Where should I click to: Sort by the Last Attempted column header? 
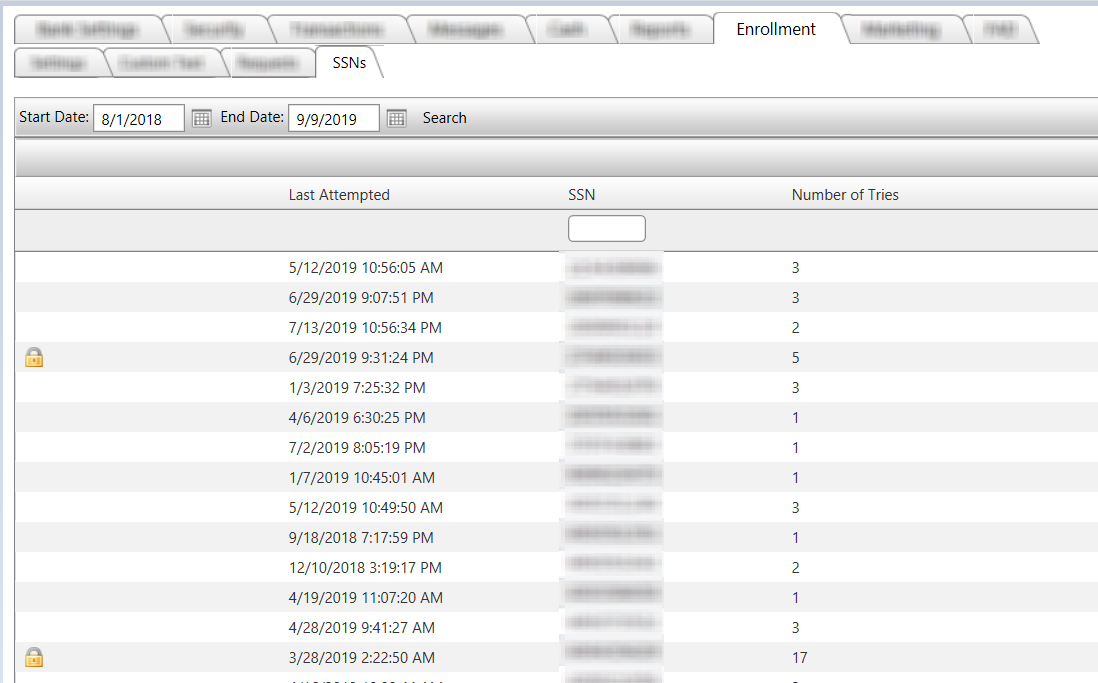pyautogui.click(x=339, y=195)
